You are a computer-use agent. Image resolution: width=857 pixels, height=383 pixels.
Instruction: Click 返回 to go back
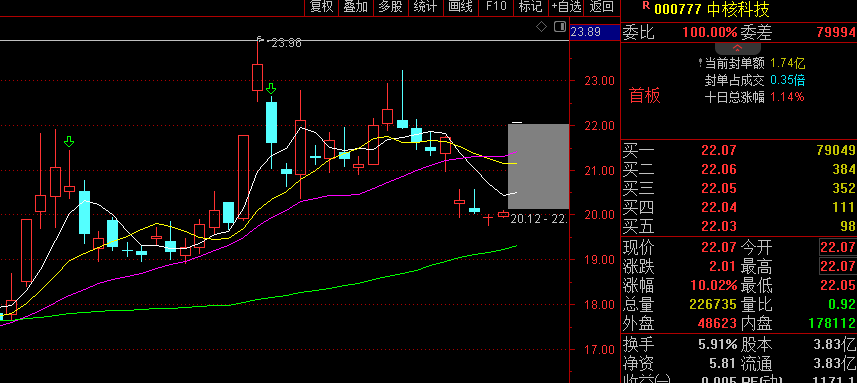pyautogui.click(x=602, y=7)
